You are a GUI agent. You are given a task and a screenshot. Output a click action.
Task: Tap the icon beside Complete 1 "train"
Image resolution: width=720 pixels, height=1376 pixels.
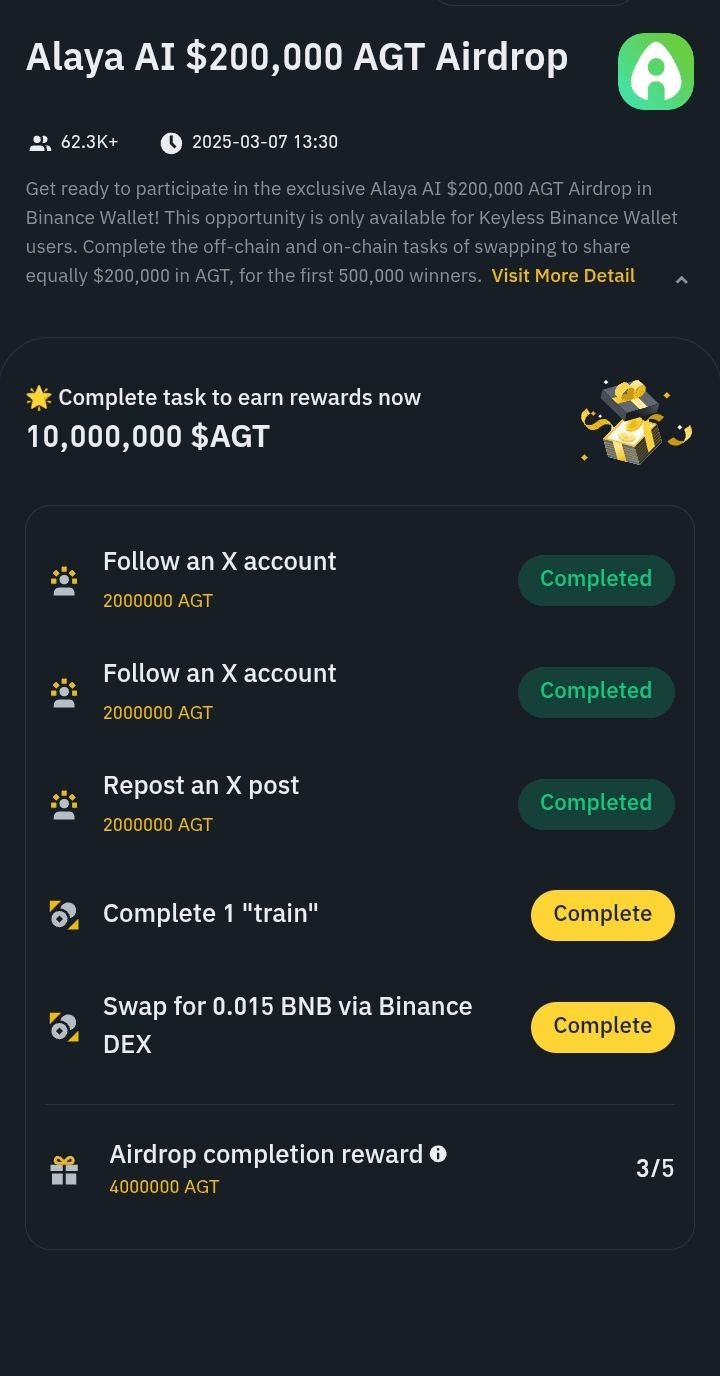tap(64, 914)
